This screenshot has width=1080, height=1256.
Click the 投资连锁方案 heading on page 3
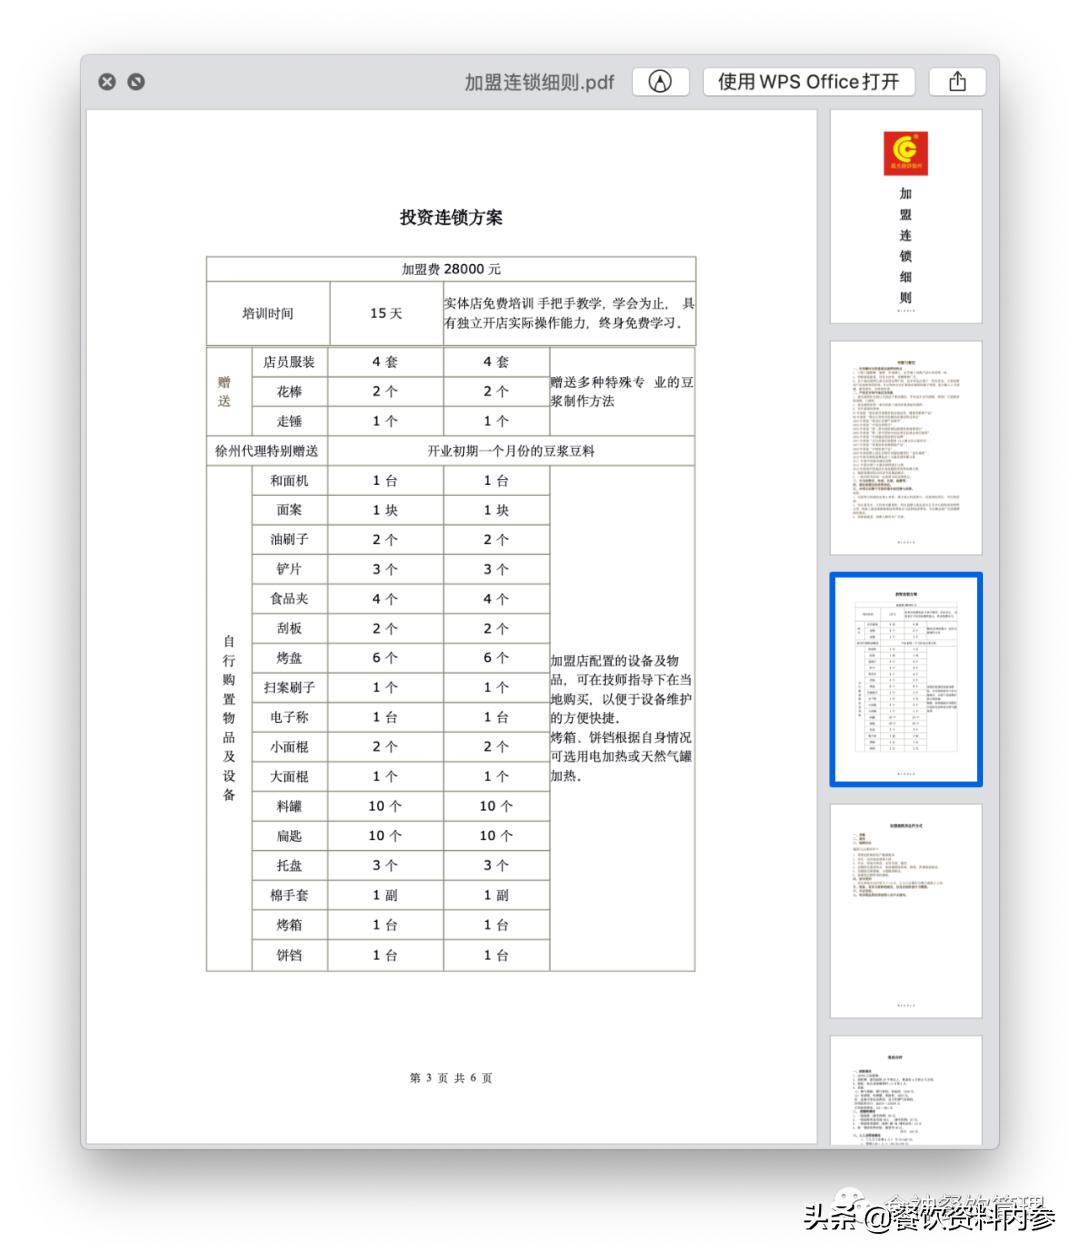click(451, 218)
